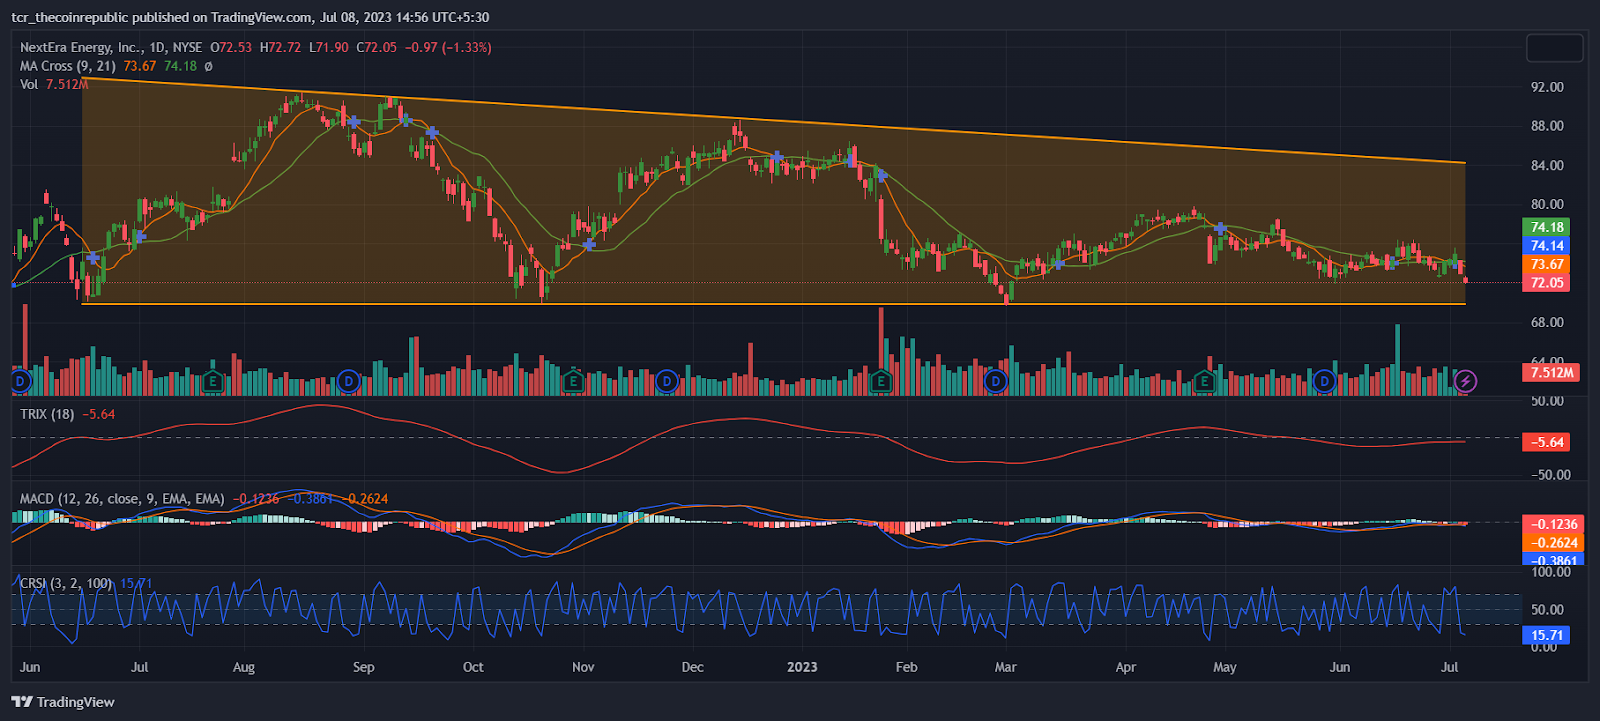This screenshot has height=721, width=1600.
Task: Select the dividend D marker near Dec
Action: pos(667,381)
